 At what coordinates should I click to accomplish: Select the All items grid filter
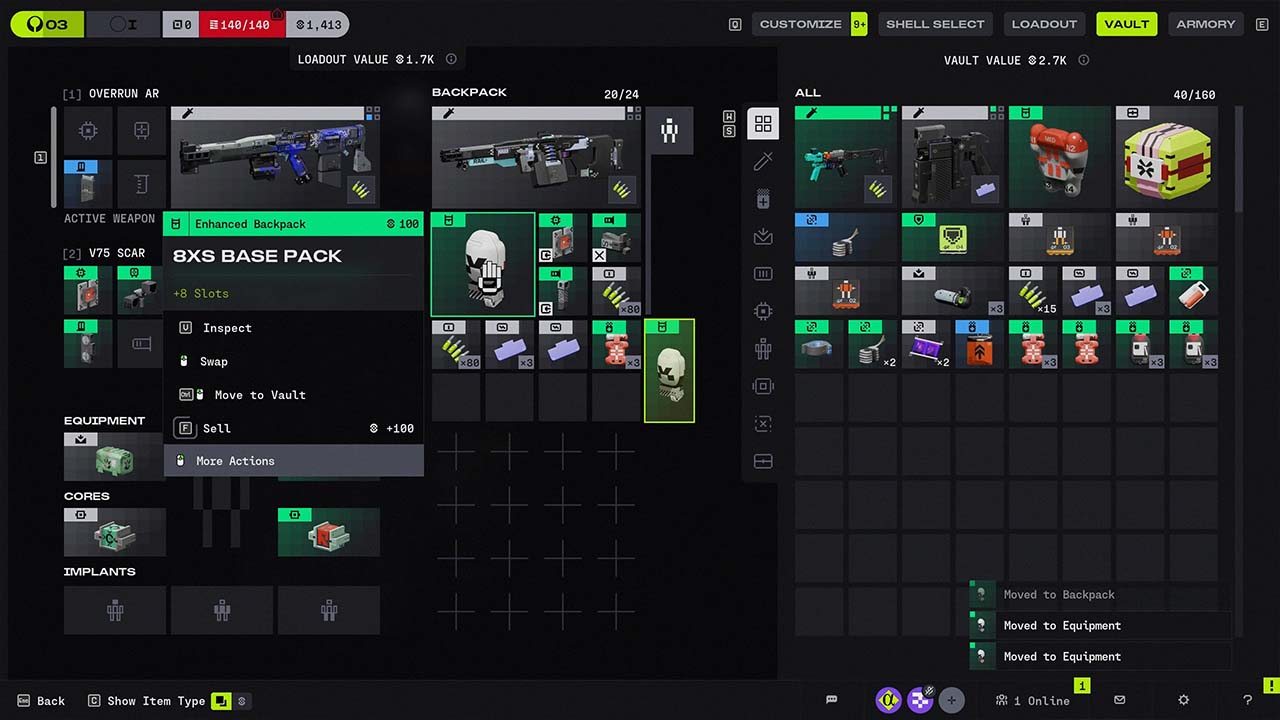(763, 124)
